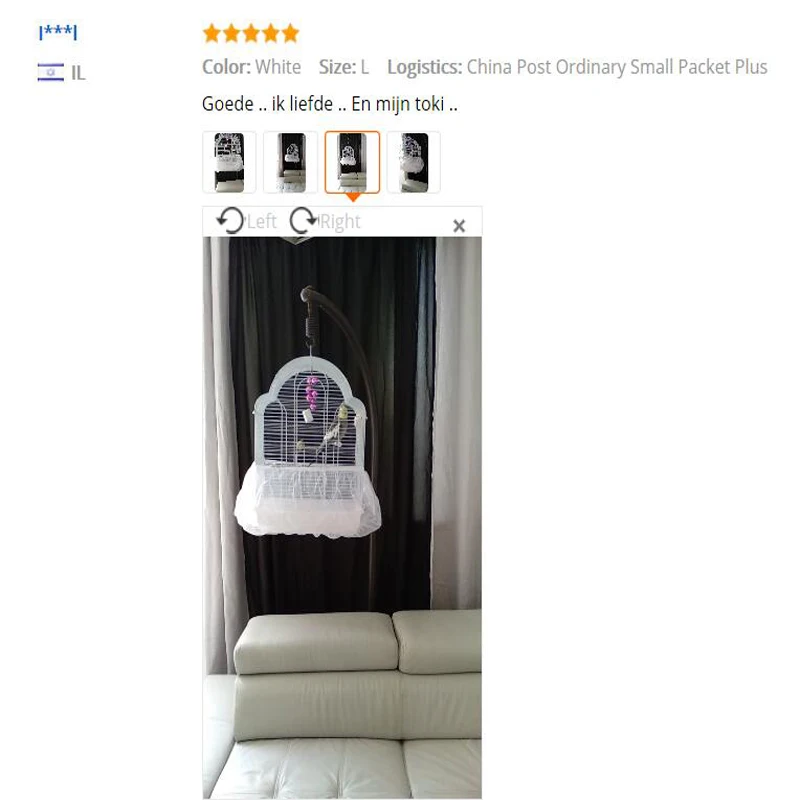This screenshot has height=800, width=800.
Task: Click the IL country code text
Action: click(78, 73)
